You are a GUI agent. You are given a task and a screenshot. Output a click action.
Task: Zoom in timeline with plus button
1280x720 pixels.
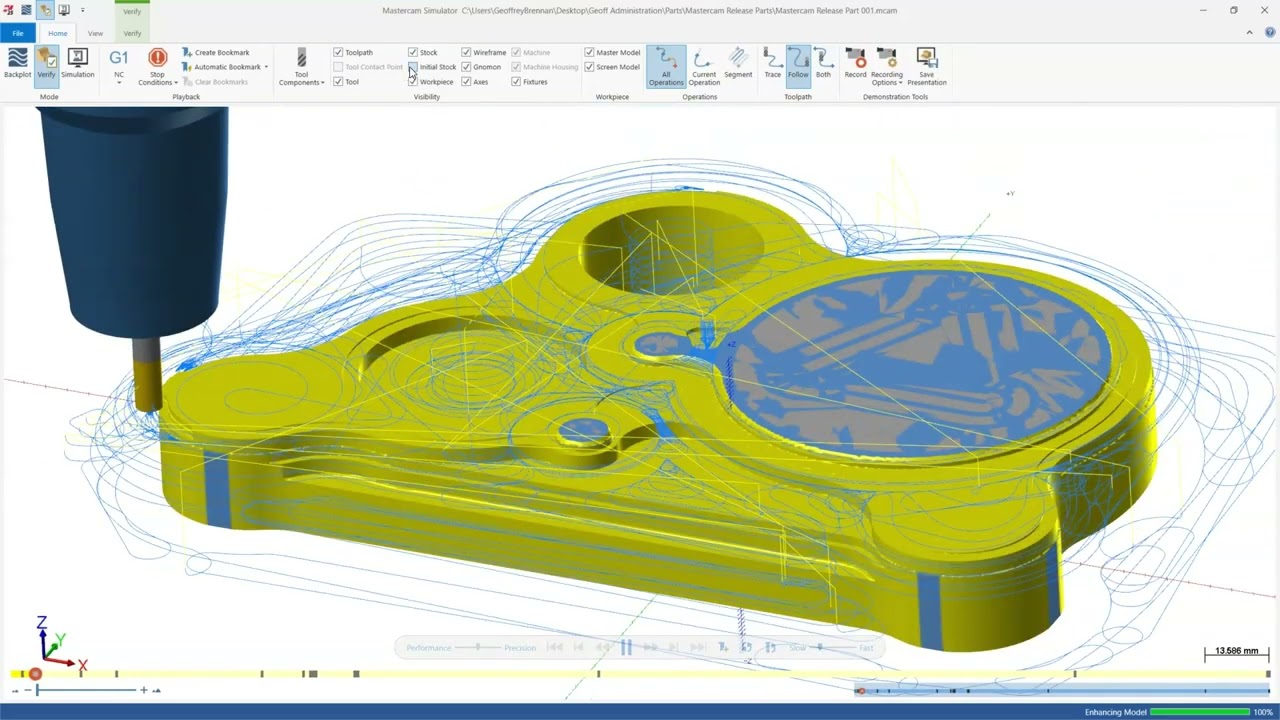click(x=143, y=690)
